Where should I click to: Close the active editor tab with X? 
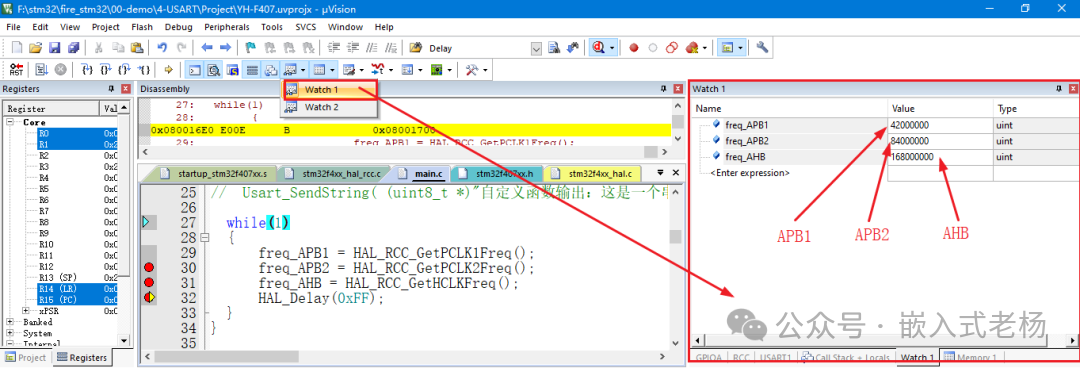[x=676, y=172]
